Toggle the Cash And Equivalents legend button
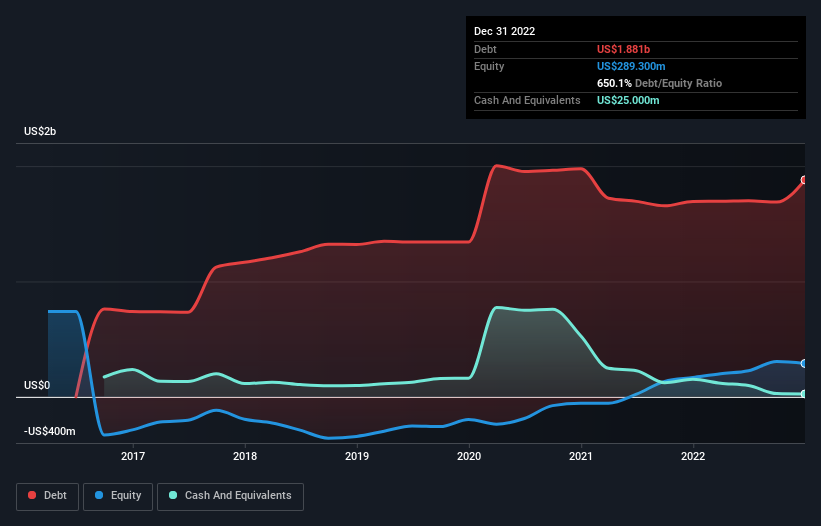821x526 pixels. (x=230, y=496)
